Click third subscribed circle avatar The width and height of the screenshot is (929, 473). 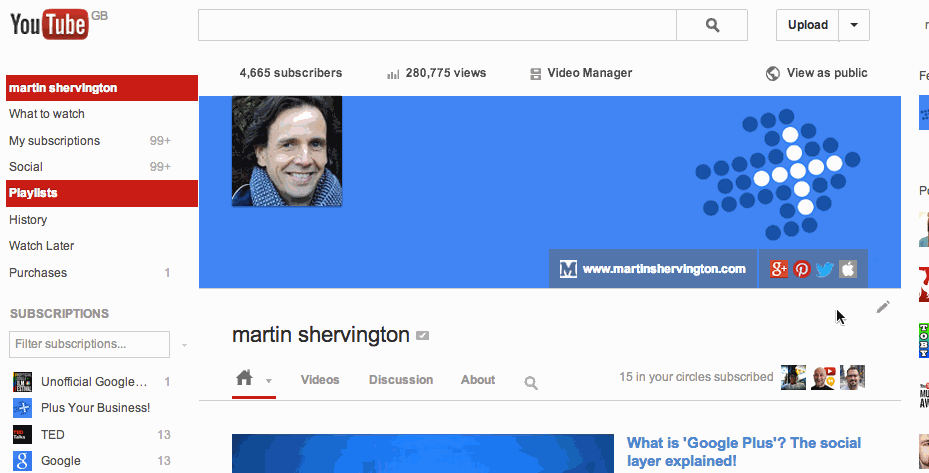tap(853, 377)
